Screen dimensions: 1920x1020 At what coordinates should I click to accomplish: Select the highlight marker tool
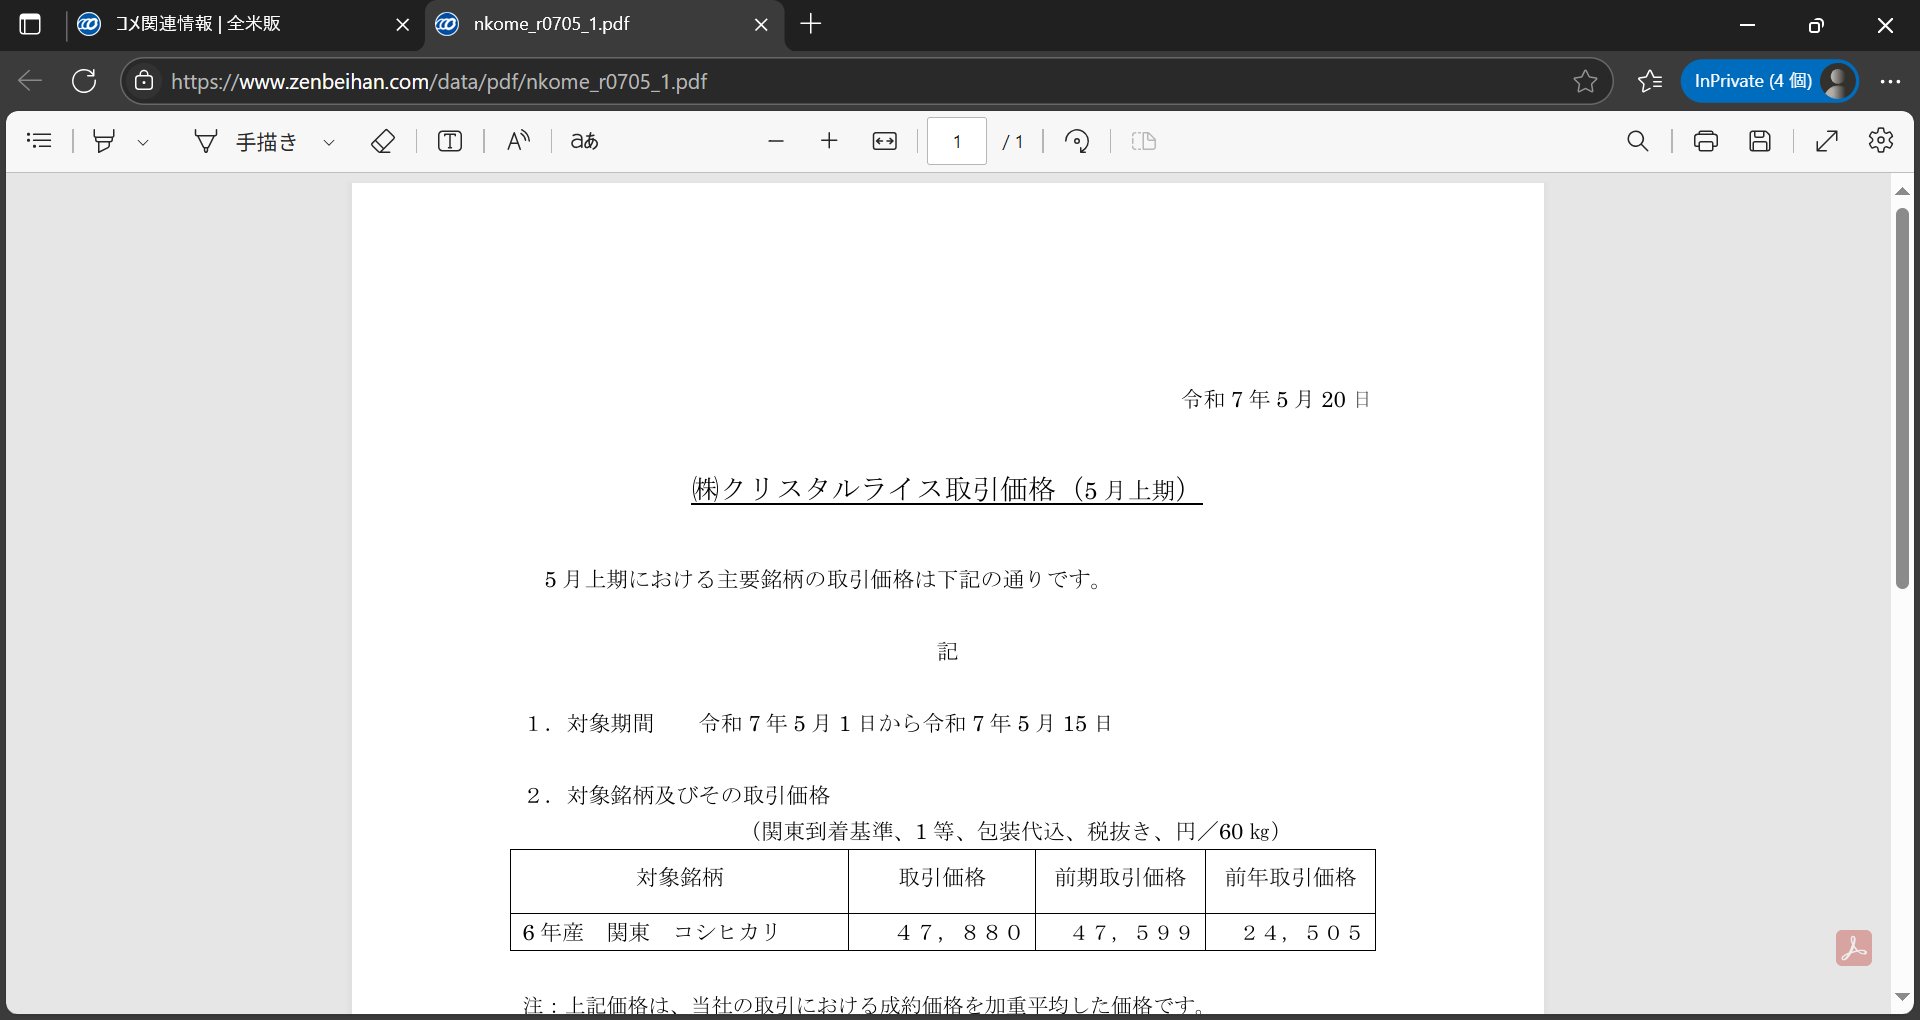[x=104, y=141]
